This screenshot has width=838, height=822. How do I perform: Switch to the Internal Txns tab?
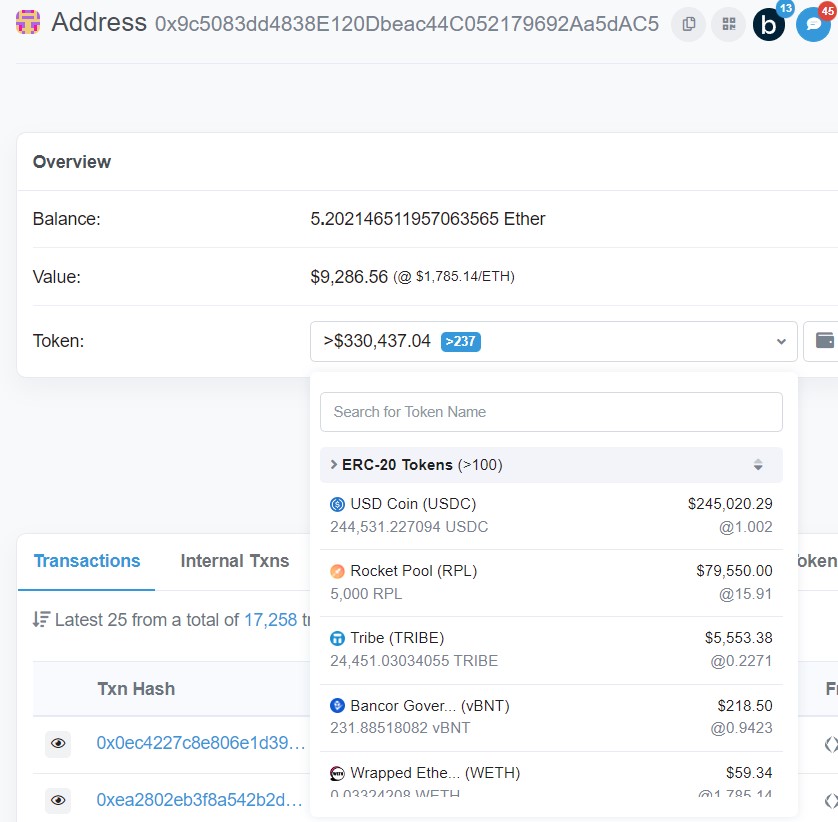(x=234, y=561)
